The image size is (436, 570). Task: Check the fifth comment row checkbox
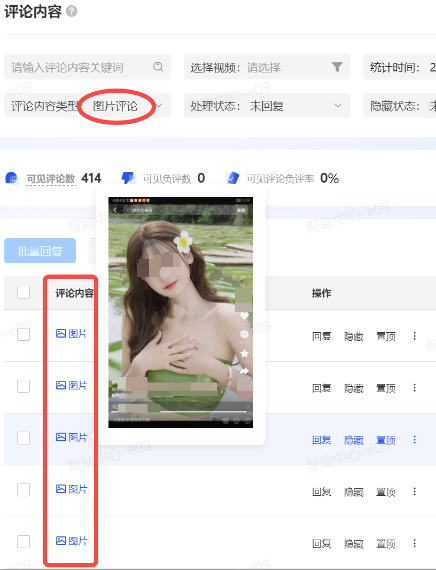[x=24, y=542]
